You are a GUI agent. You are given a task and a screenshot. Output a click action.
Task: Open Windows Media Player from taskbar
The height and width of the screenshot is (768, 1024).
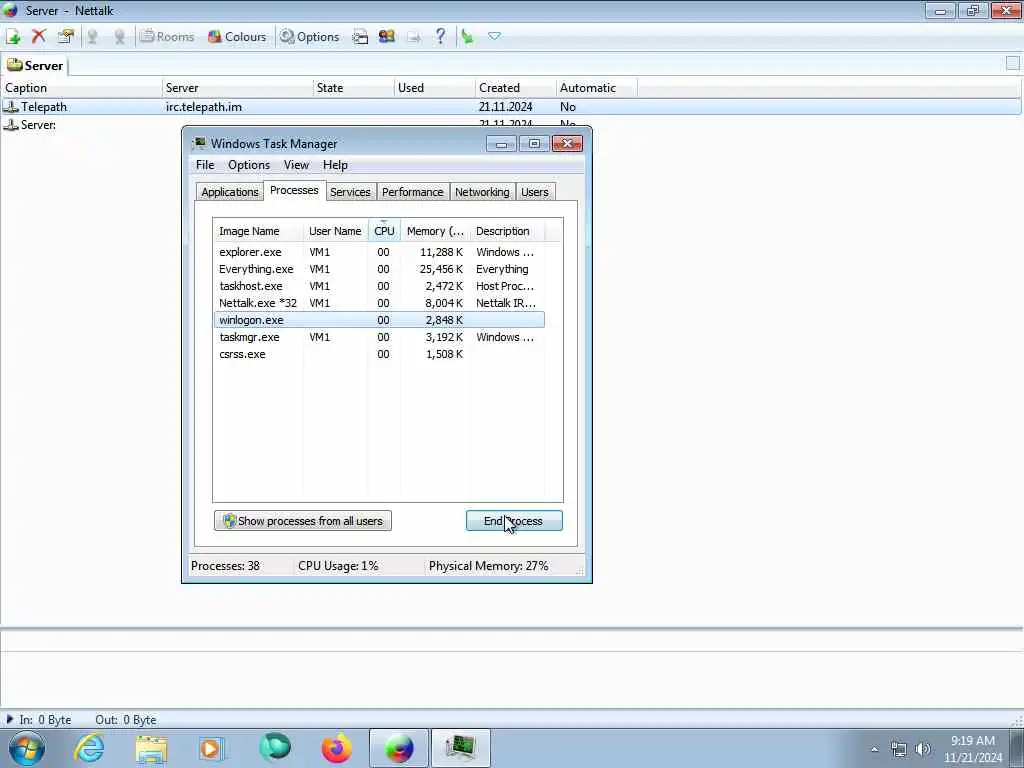(212, 748)
